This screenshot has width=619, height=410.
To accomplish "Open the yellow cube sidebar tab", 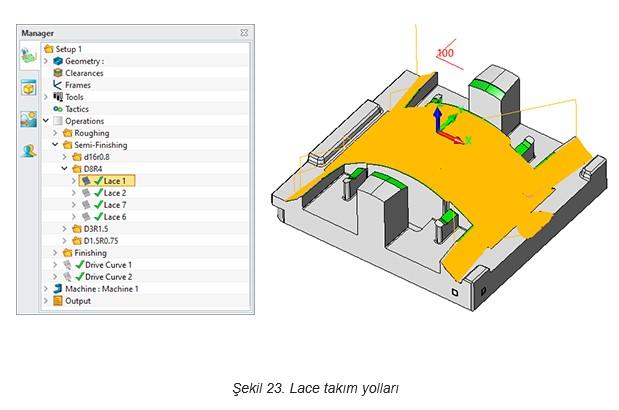I will click(x=28, y=87).
